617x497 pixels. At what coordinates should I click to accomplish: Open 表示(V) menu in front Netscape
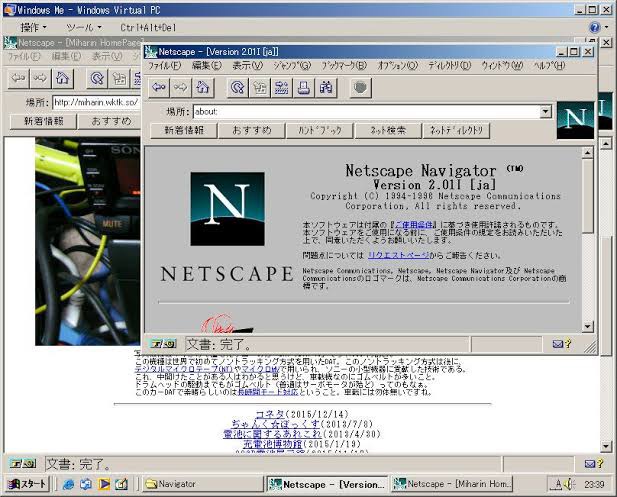247,65
